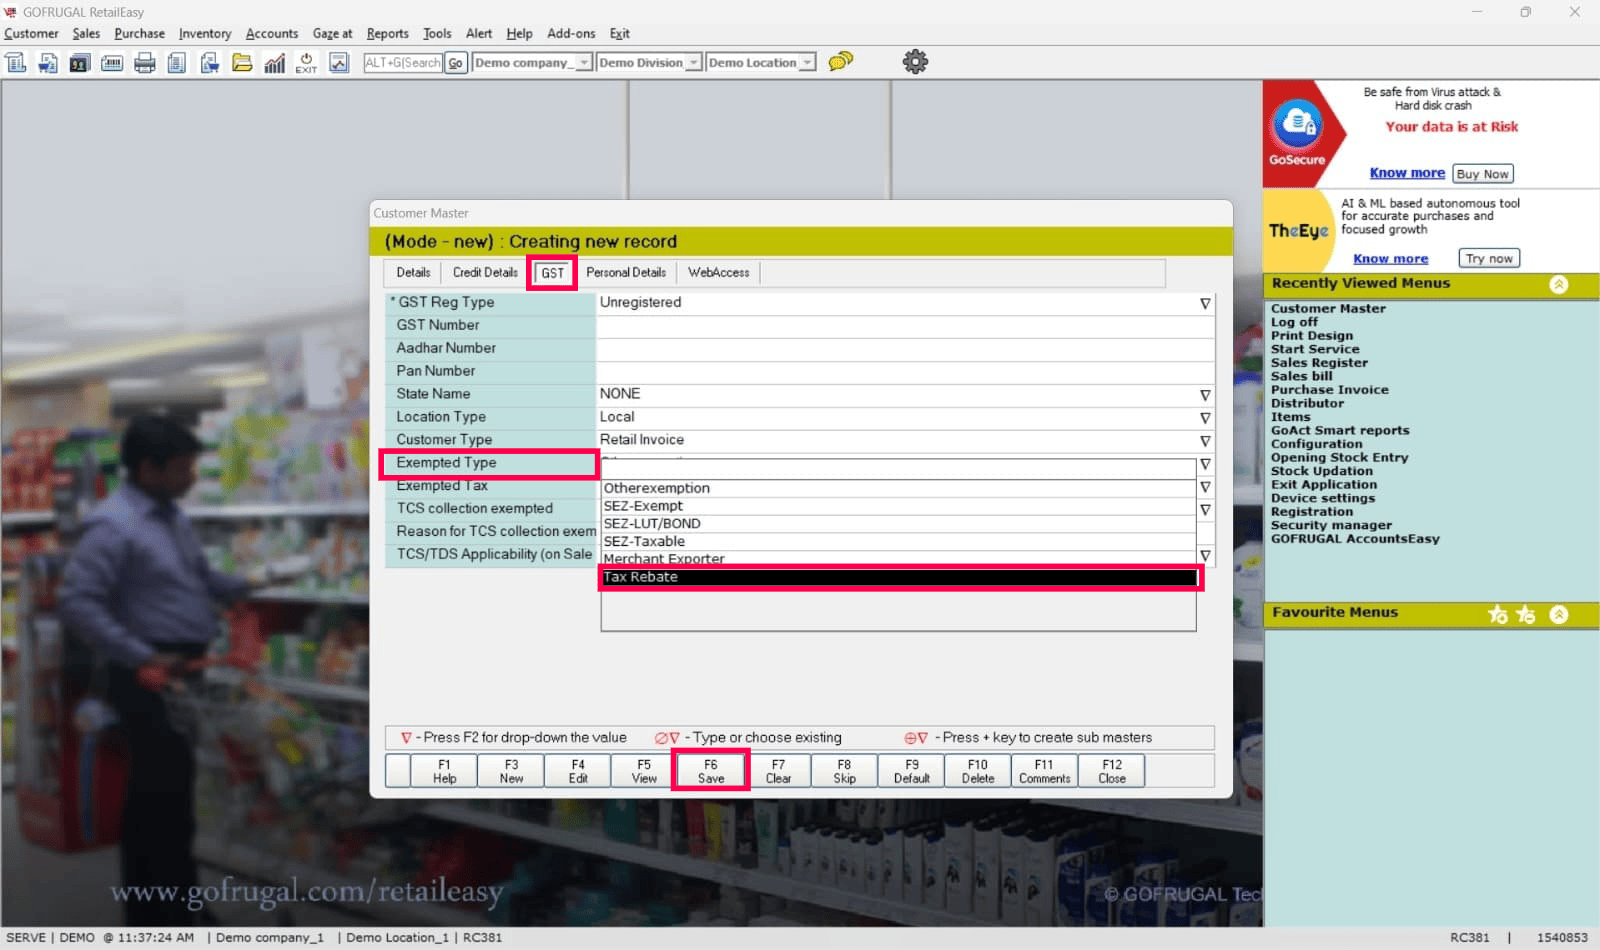Screen dimensions: 1600x950
Task: Collapse the Favourite Menus panel
Action: [1559, 614]
